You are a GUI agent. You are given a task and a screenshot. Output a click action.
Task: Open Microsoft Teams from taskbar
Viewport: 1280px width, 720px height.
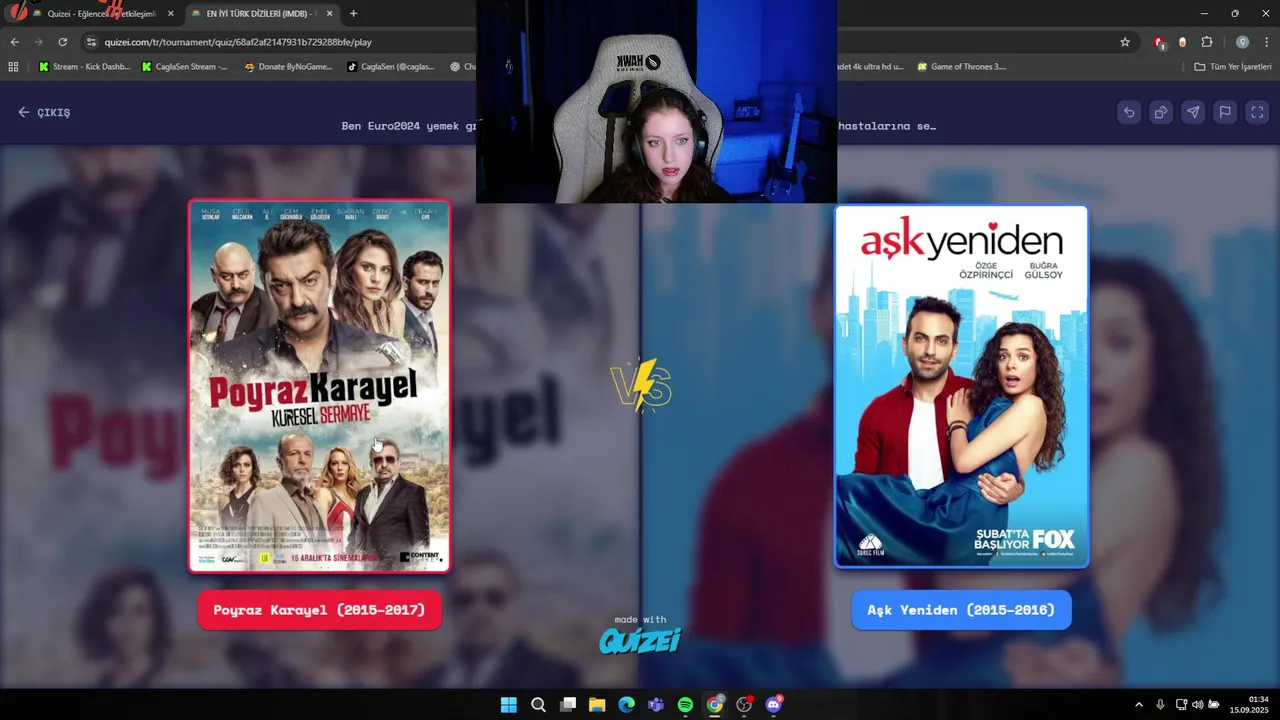tap(656, 705)
